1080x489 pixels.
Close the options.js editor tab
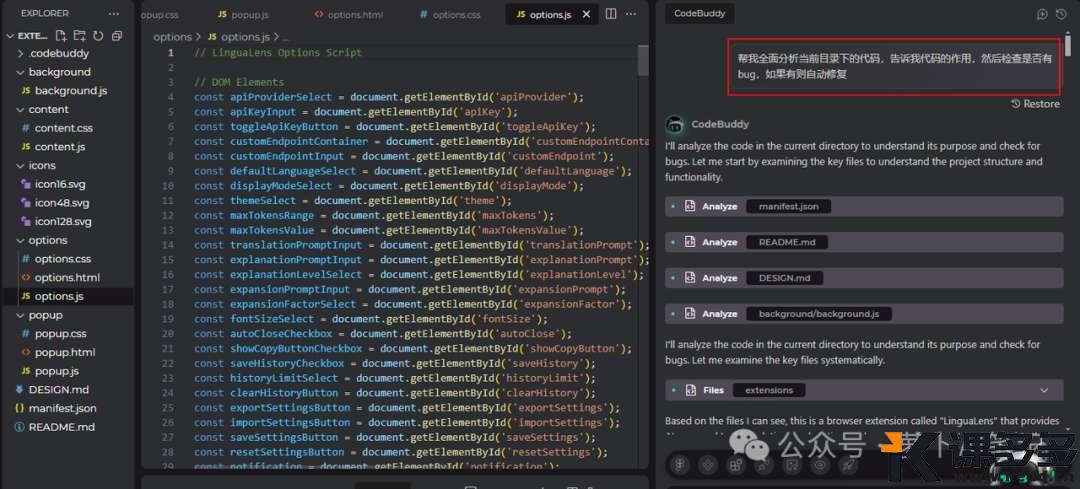click(586, 14)
